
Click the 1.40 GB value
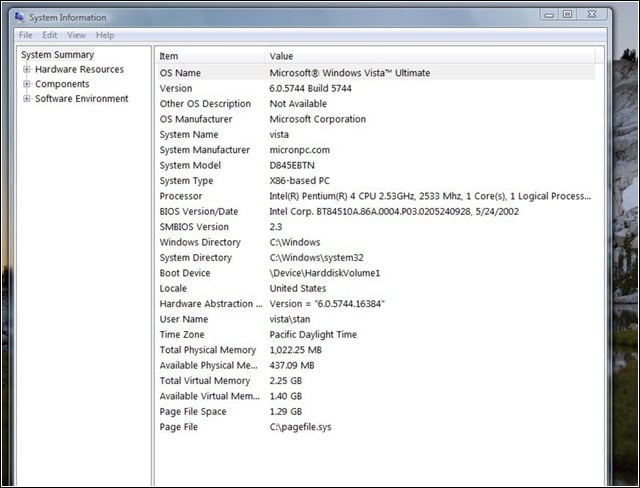tap(285, 396)
